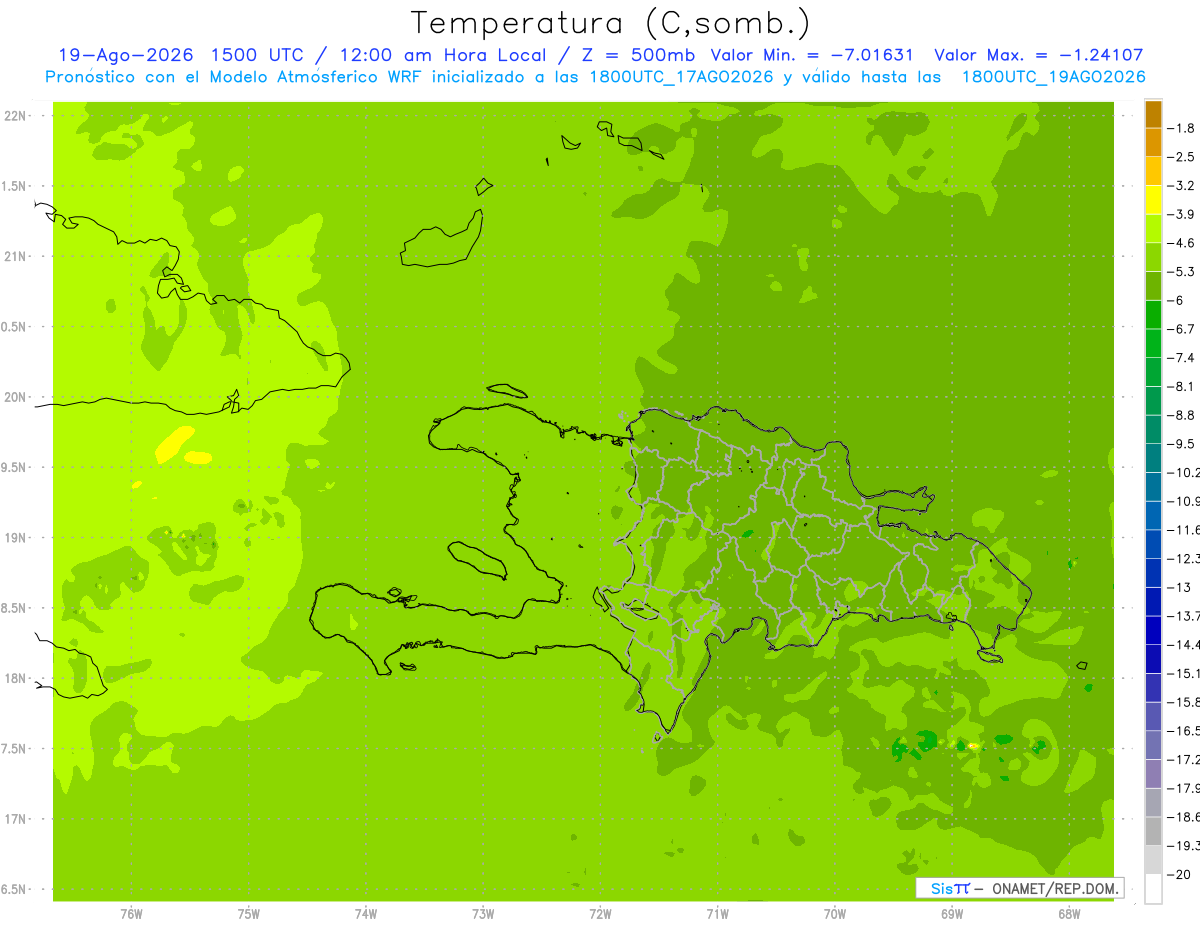Click the -4.6 colorbar label
This screenshot has height=927, width=1200.
tap(1181, 243)
